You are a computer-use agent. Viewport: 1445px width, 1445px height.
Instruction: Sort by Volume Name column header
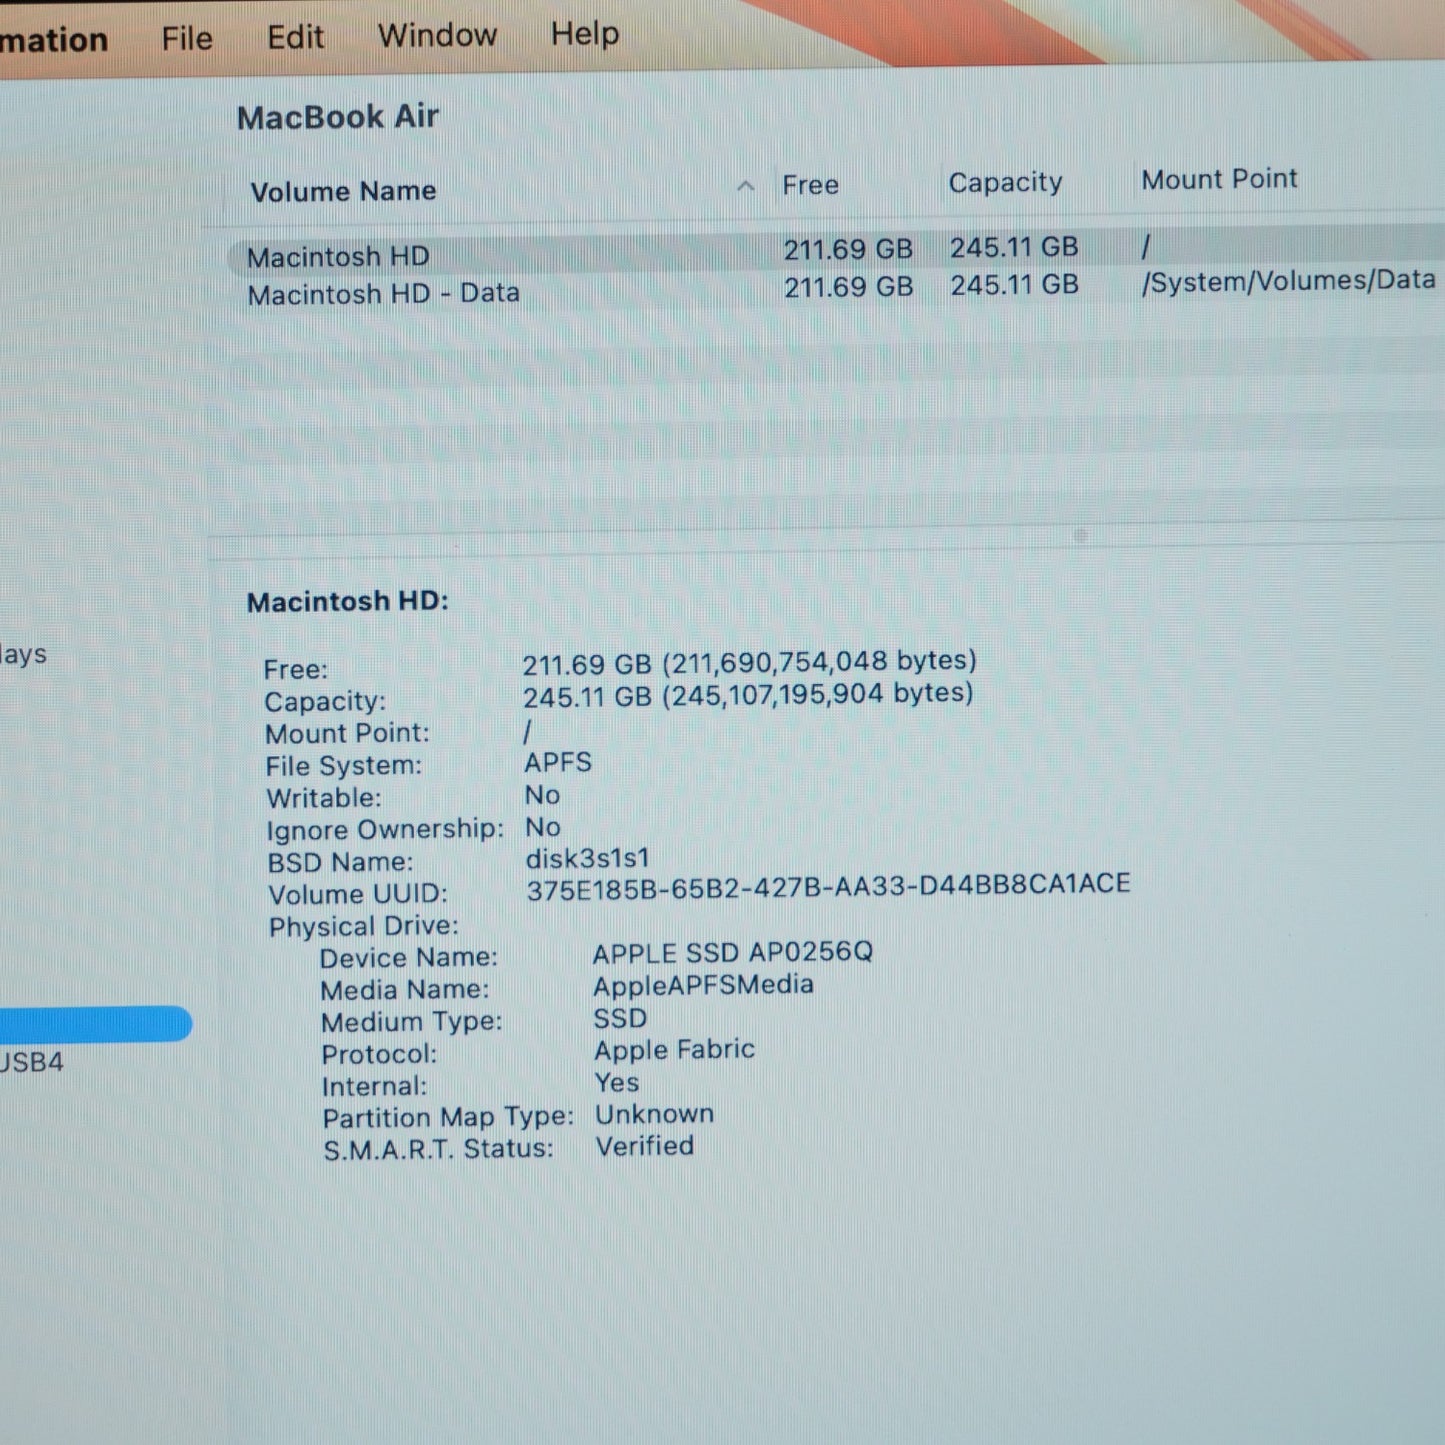(343, 191)
